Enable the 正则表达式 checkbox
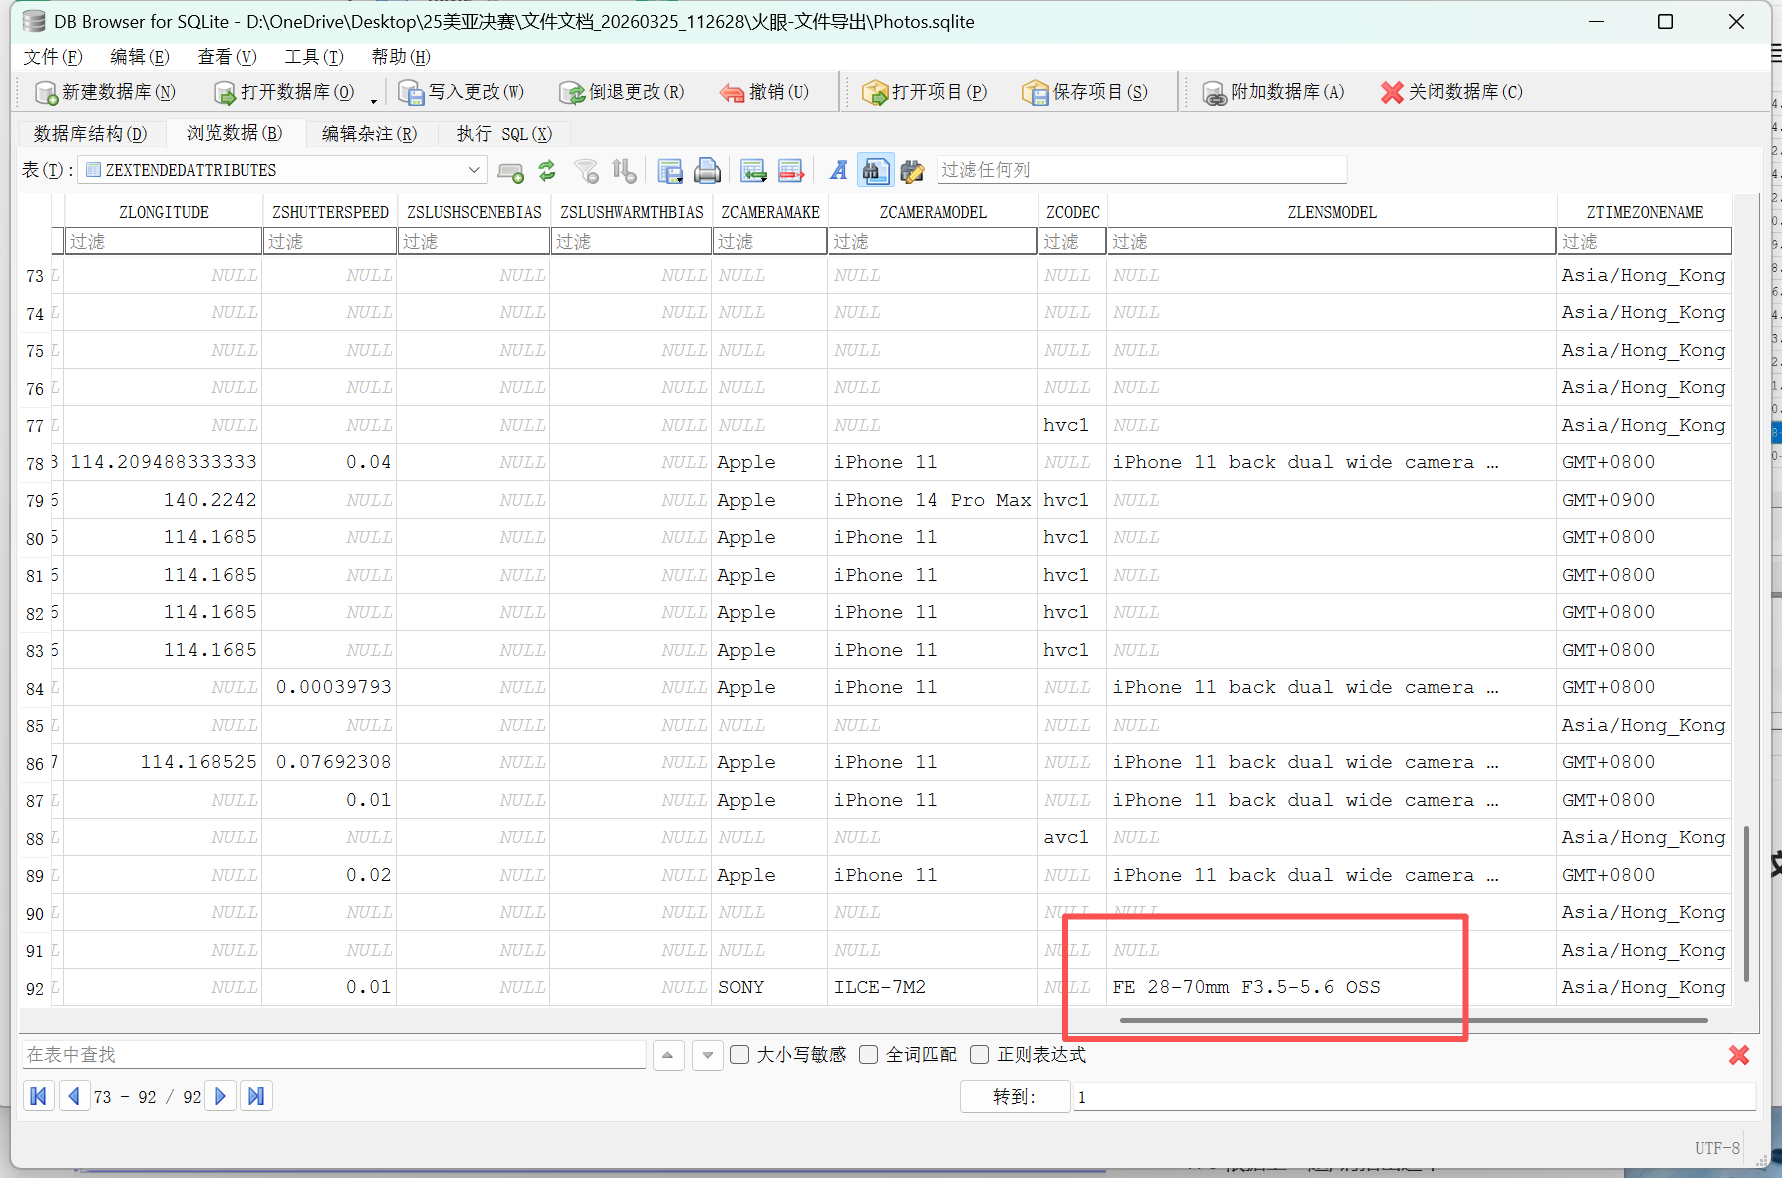The image size is (1782, 1178). pyautogui.click(x=980, y=1055)
